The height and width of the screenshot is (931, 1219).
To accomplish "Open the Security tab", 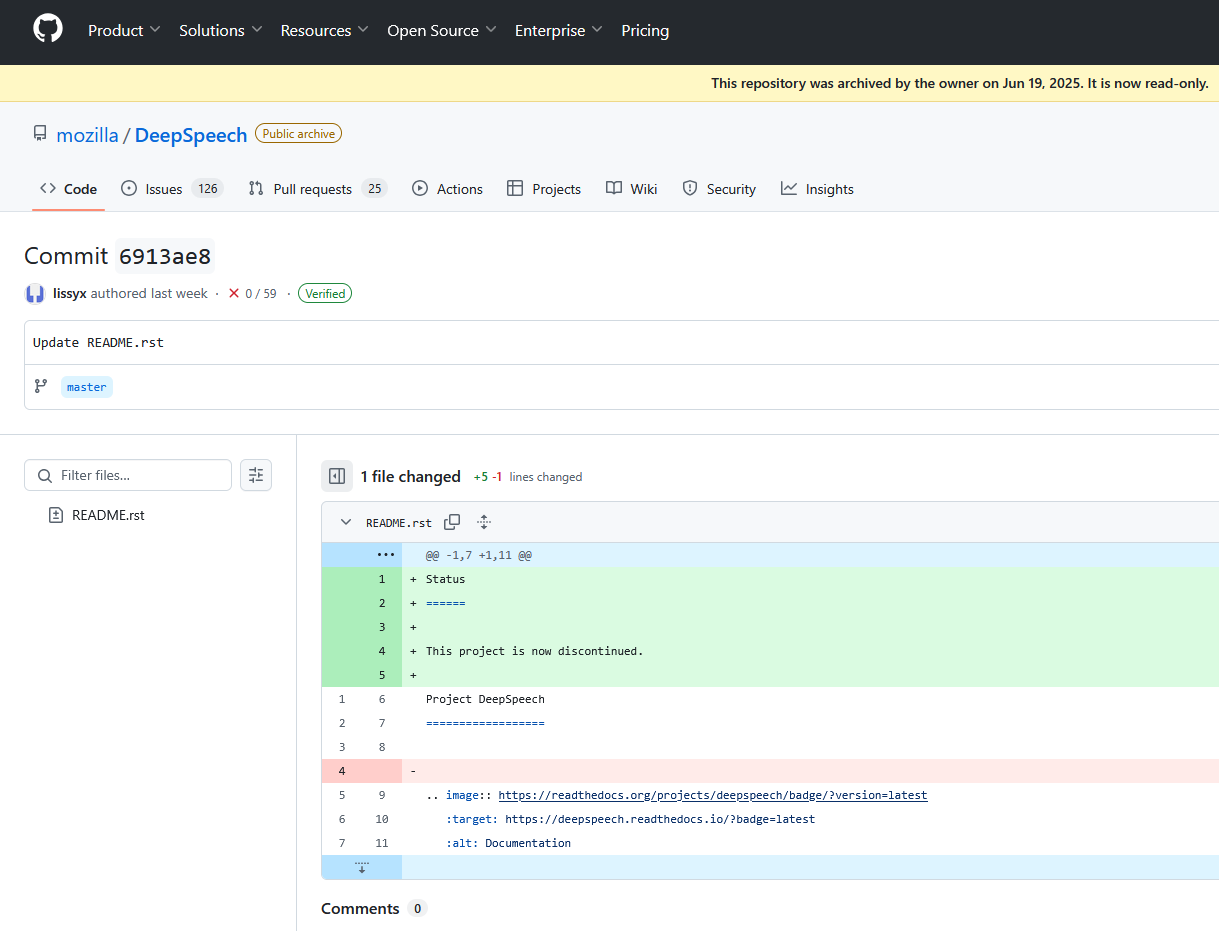I will tap(719, 189).
